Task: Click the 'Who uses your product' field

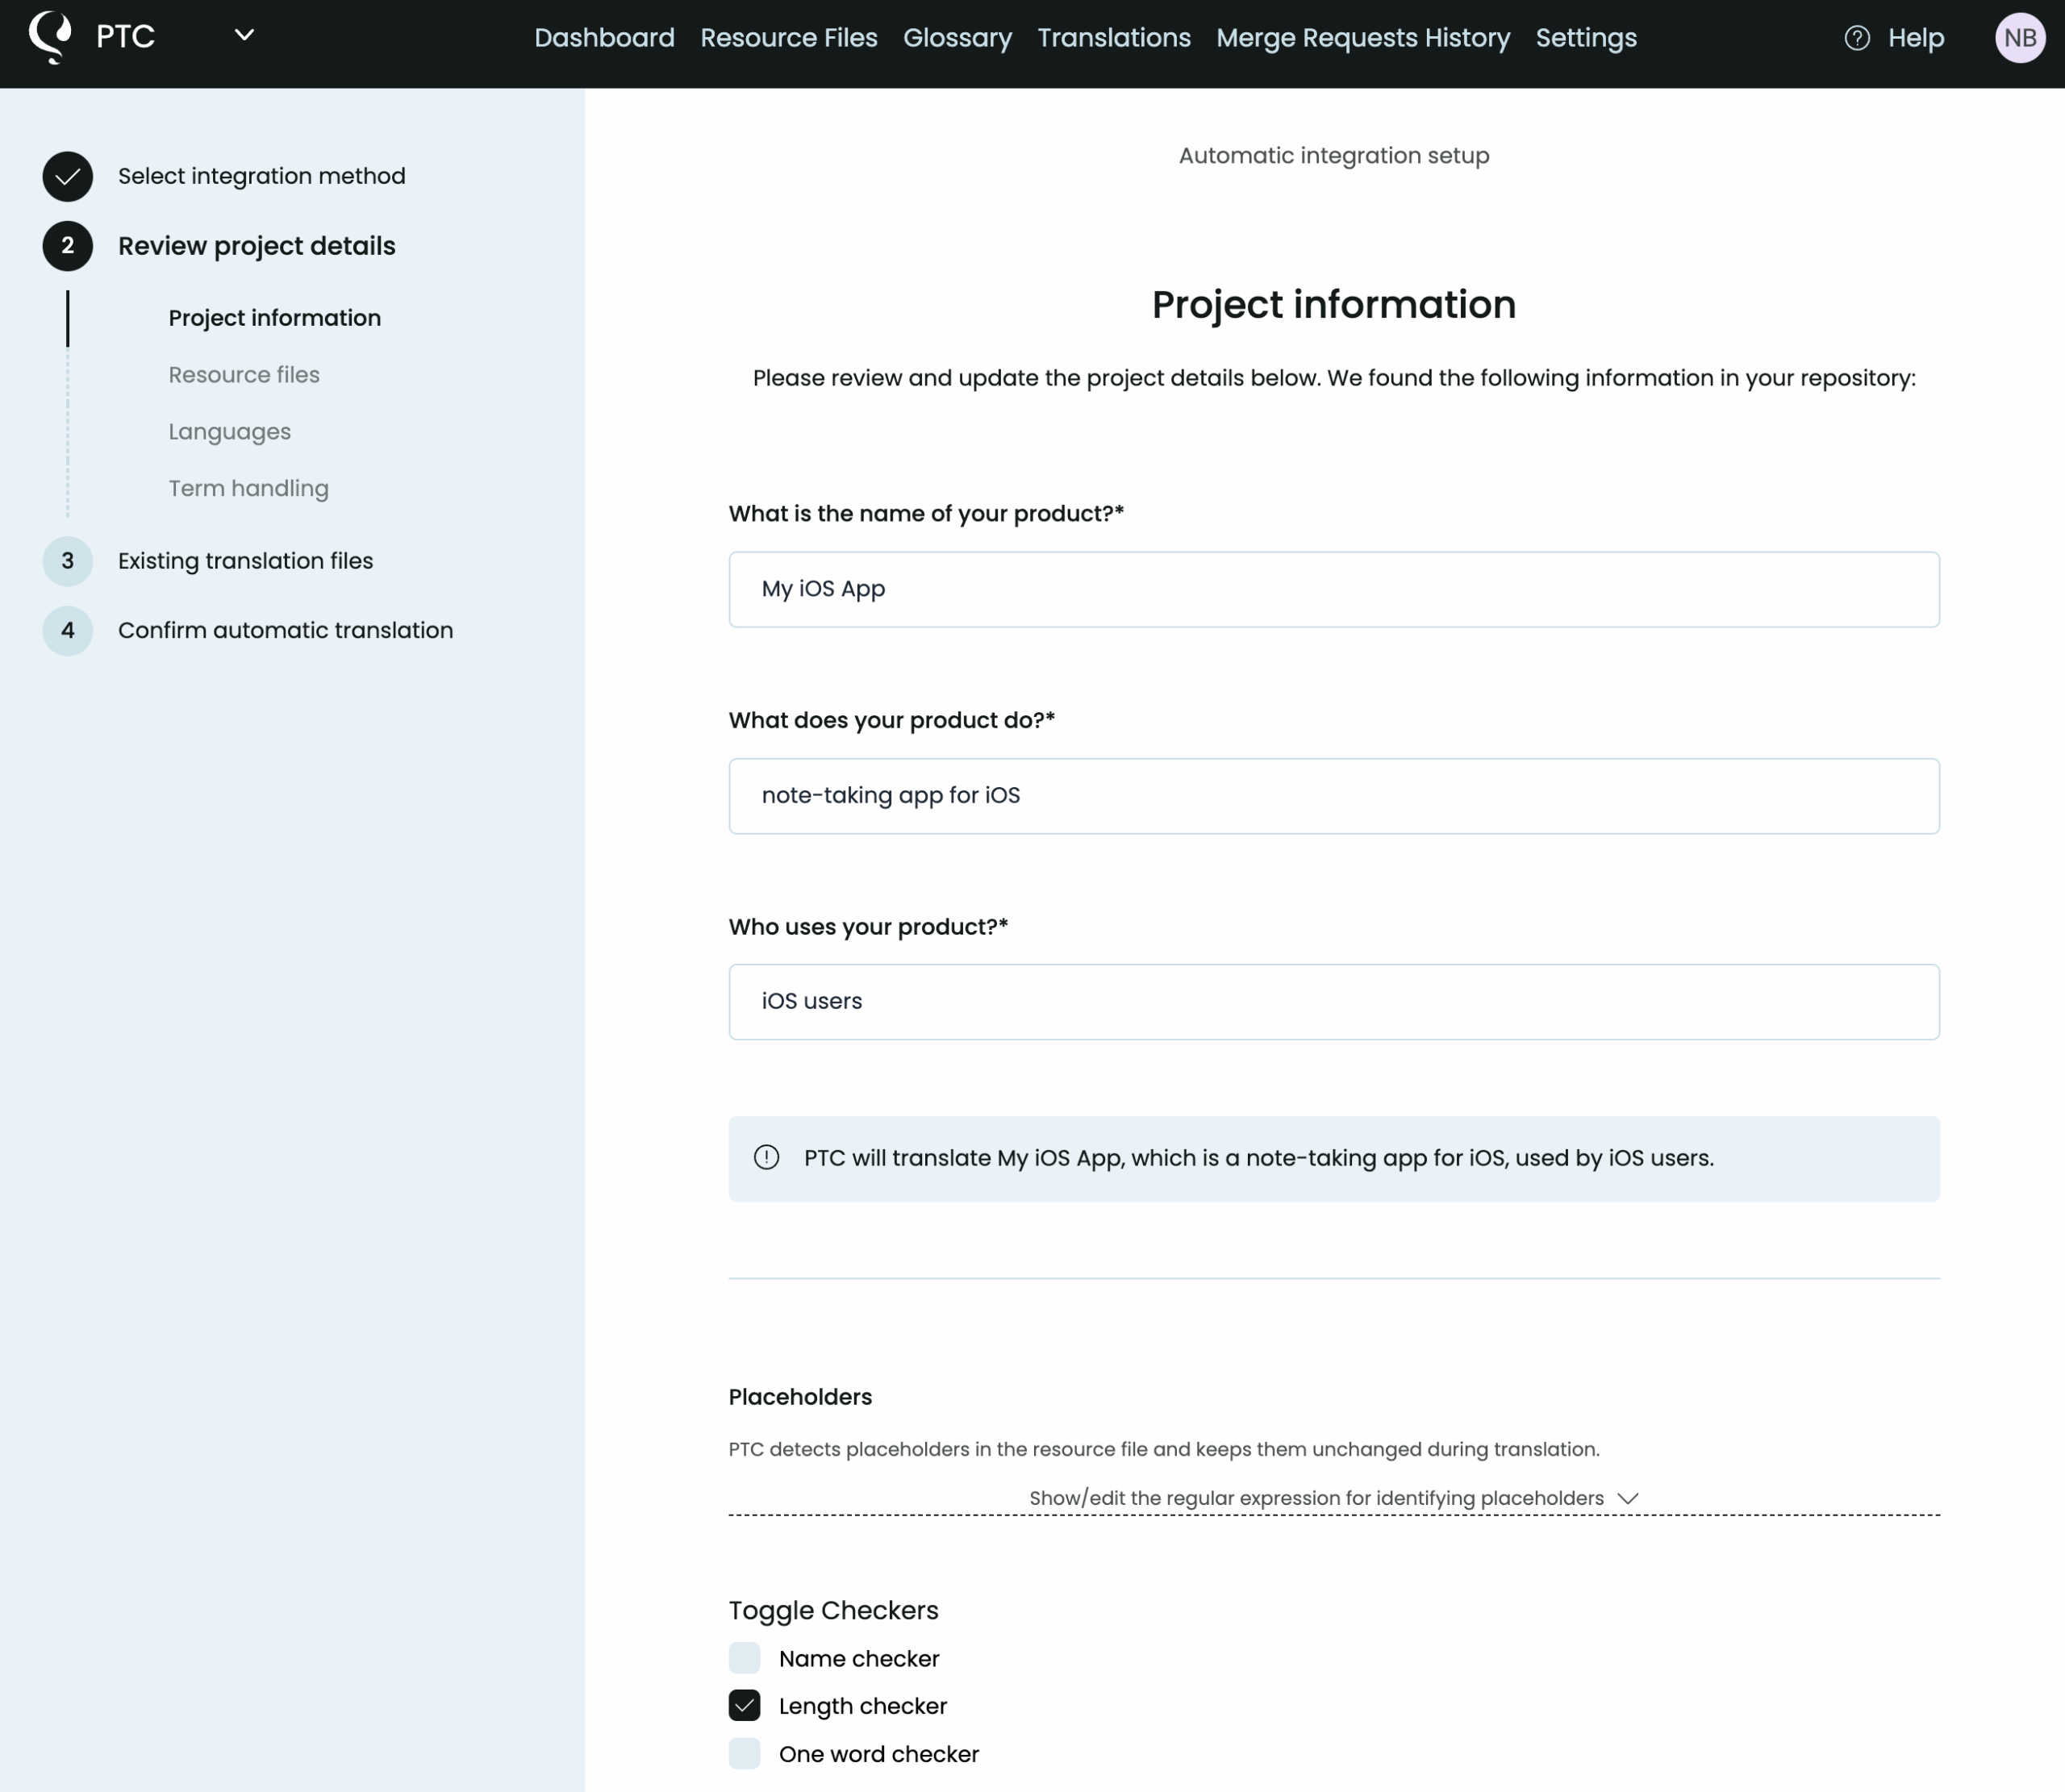Action: point(1333,1002)
